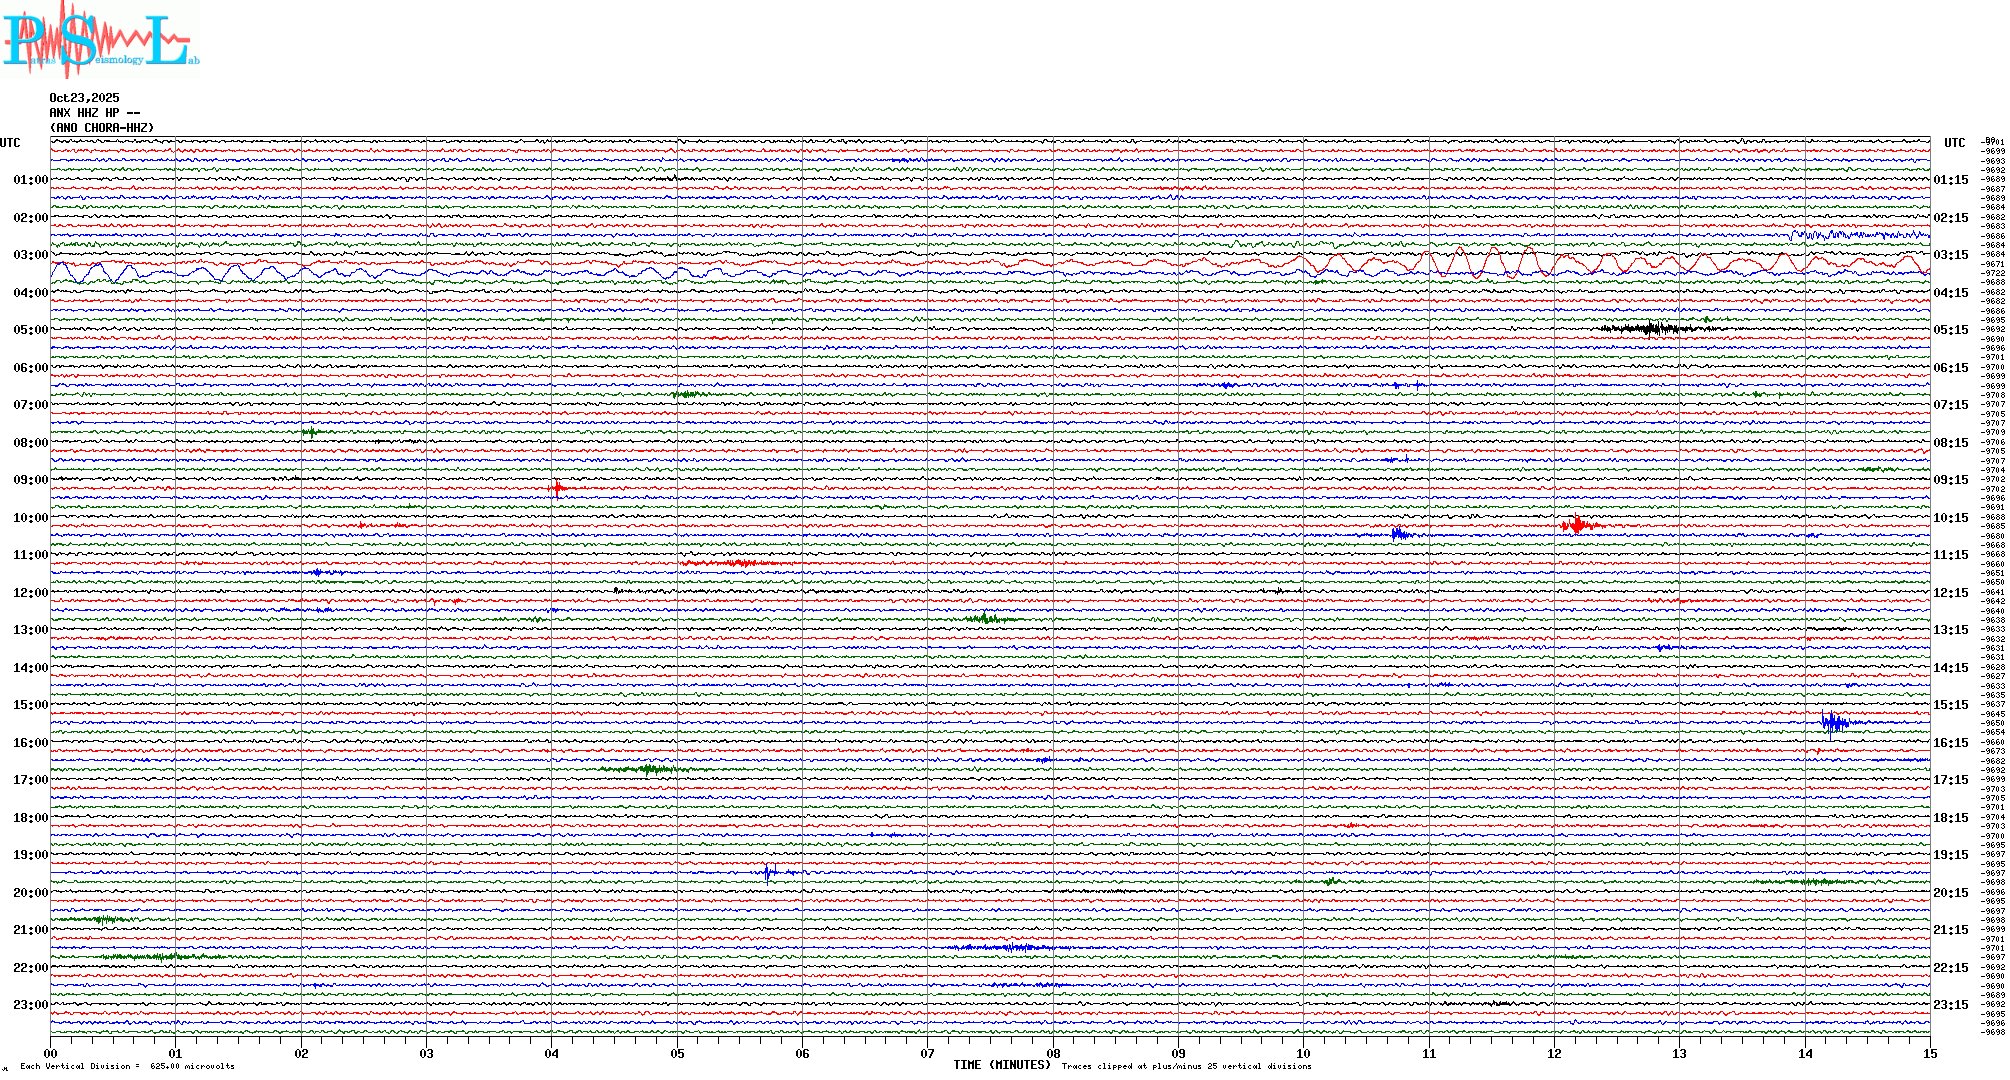This screenshot has height=1080, width=2010.
Task: Click the UTC label at top left
Action: point(10,143)
